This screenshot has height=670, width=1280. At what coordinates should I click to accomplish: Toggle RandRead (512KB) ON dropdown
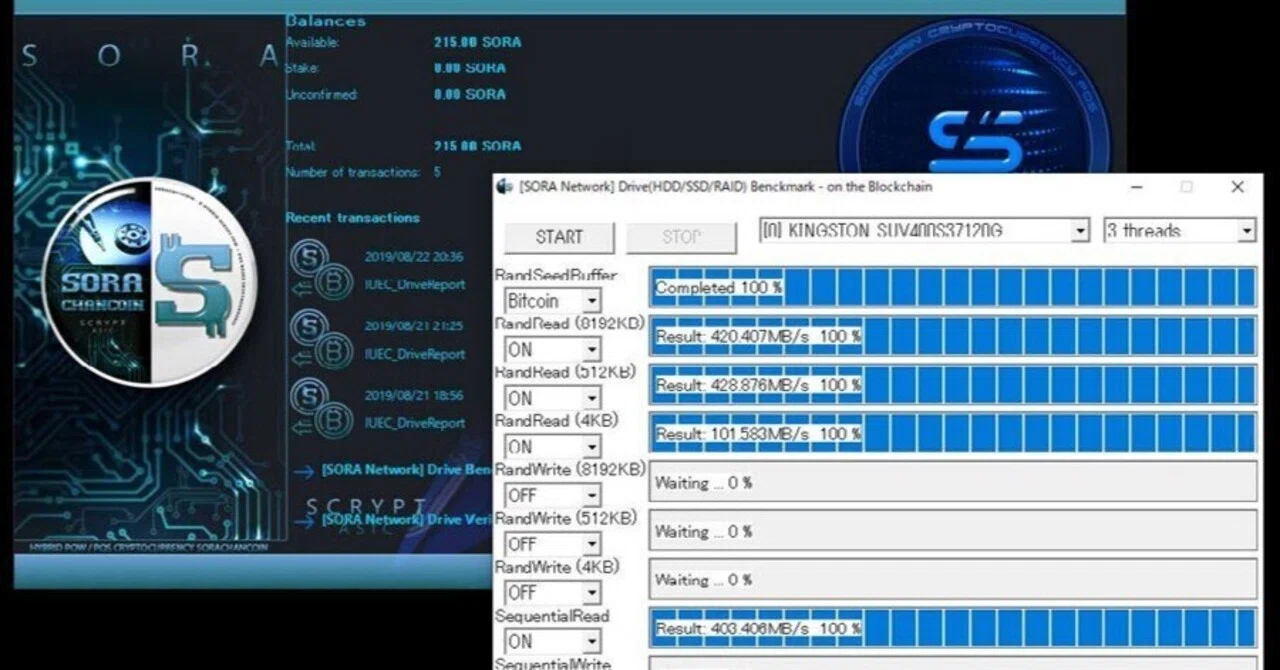pos(552,398)
